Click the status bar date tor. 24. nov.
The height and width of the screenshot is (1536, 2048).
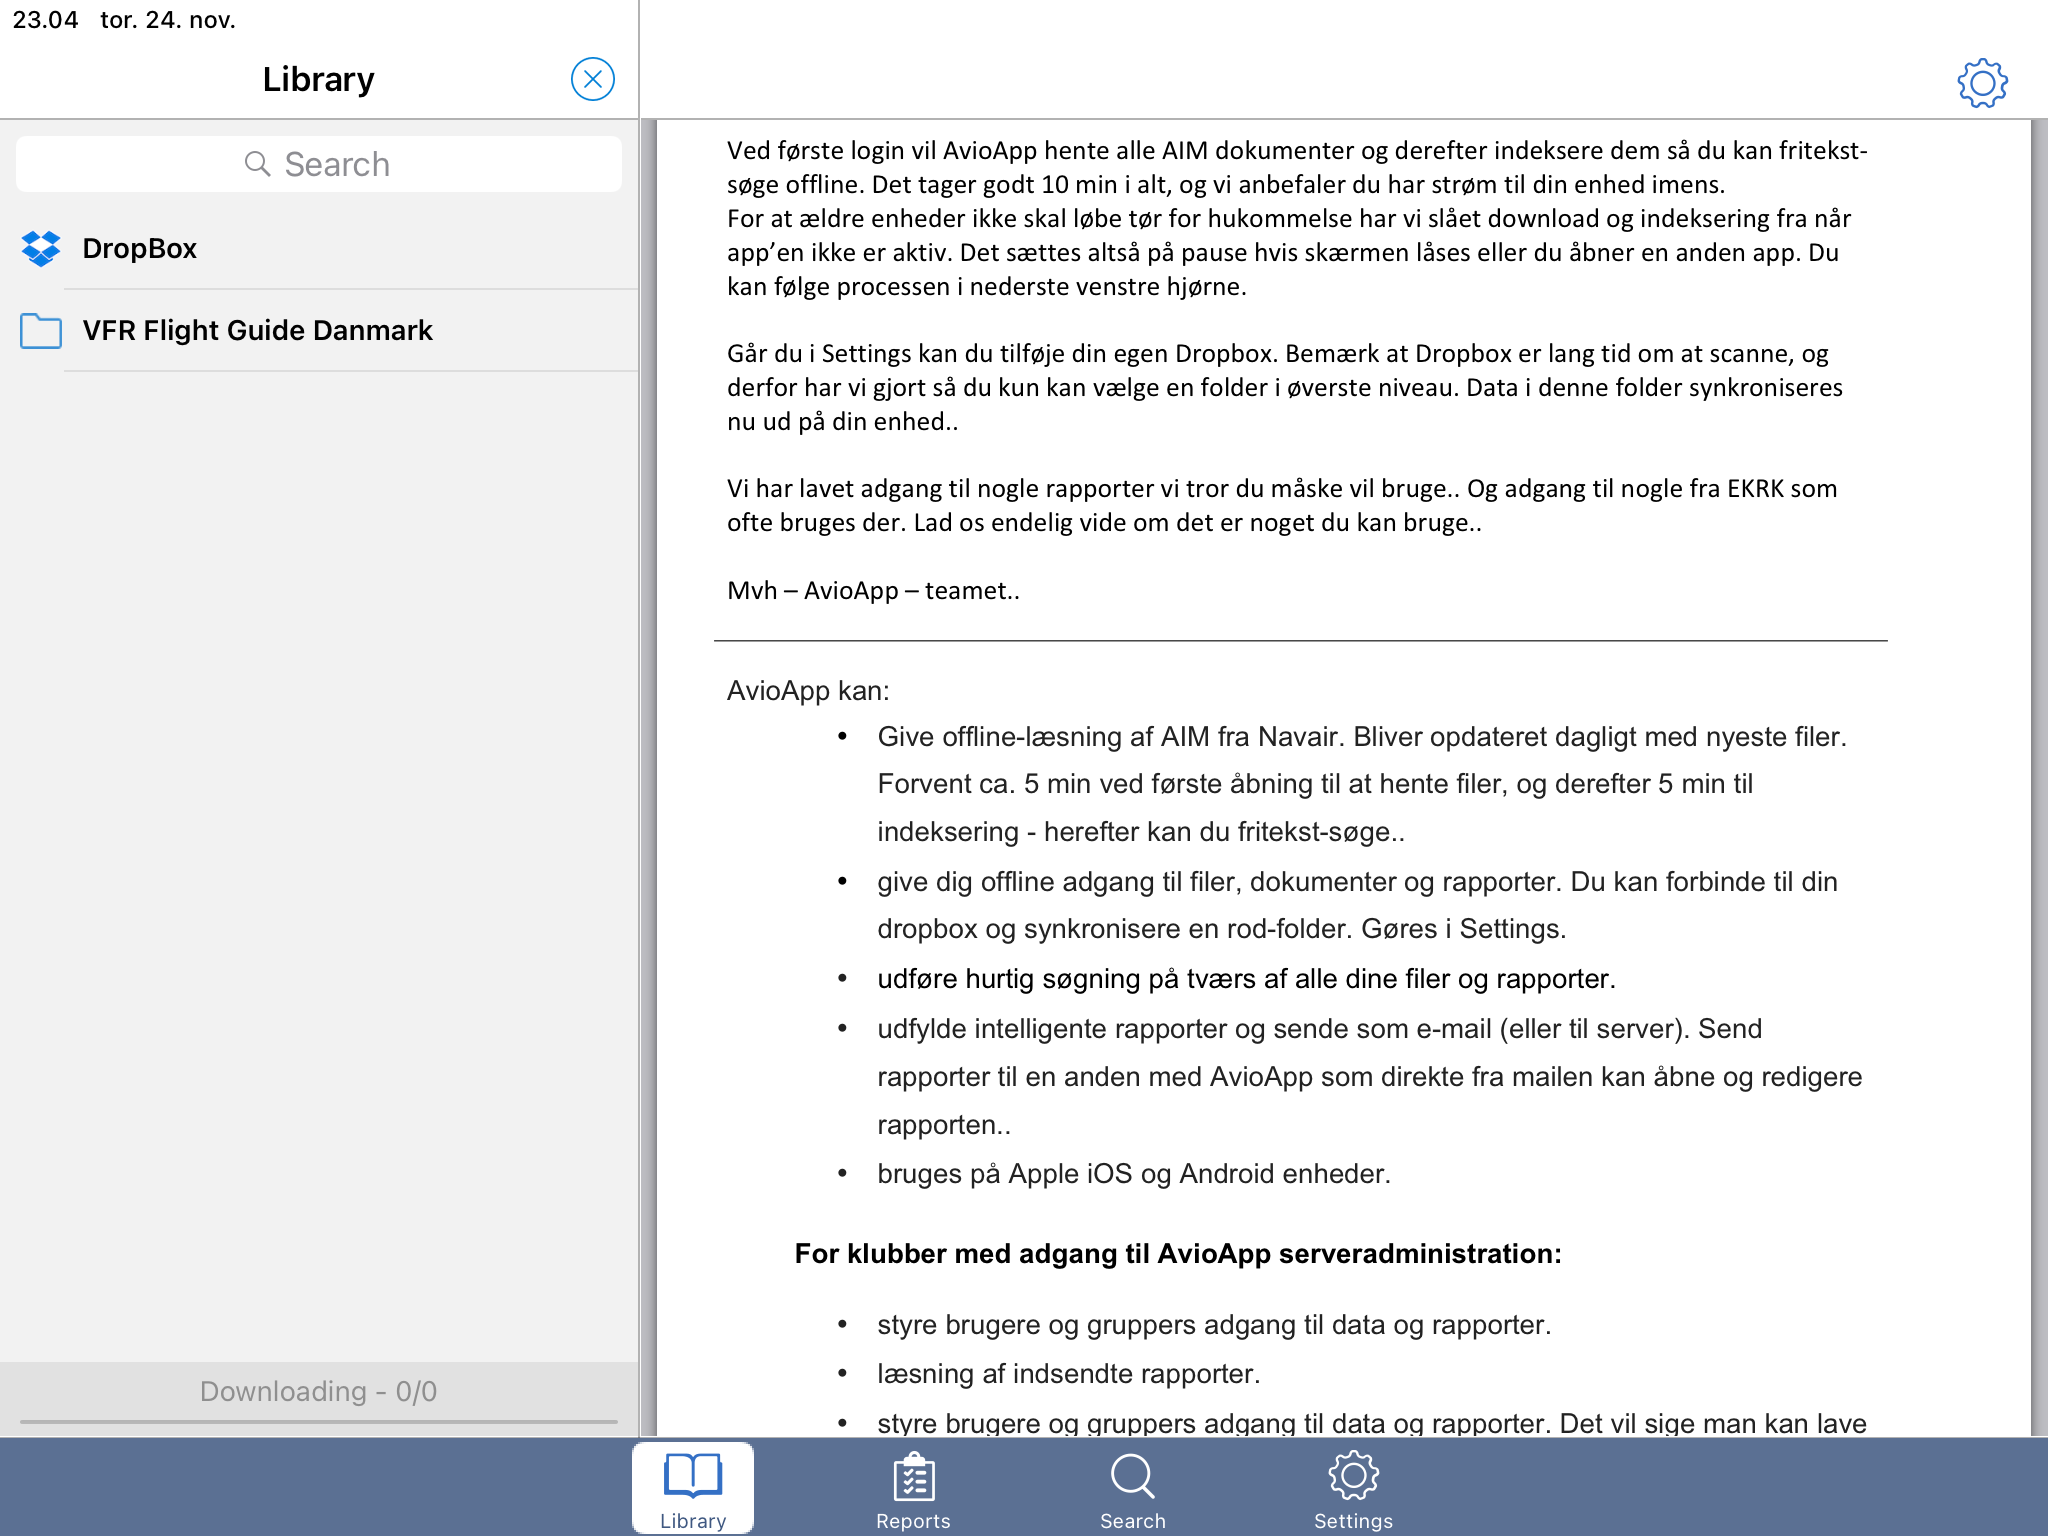[x=168, y=20]
